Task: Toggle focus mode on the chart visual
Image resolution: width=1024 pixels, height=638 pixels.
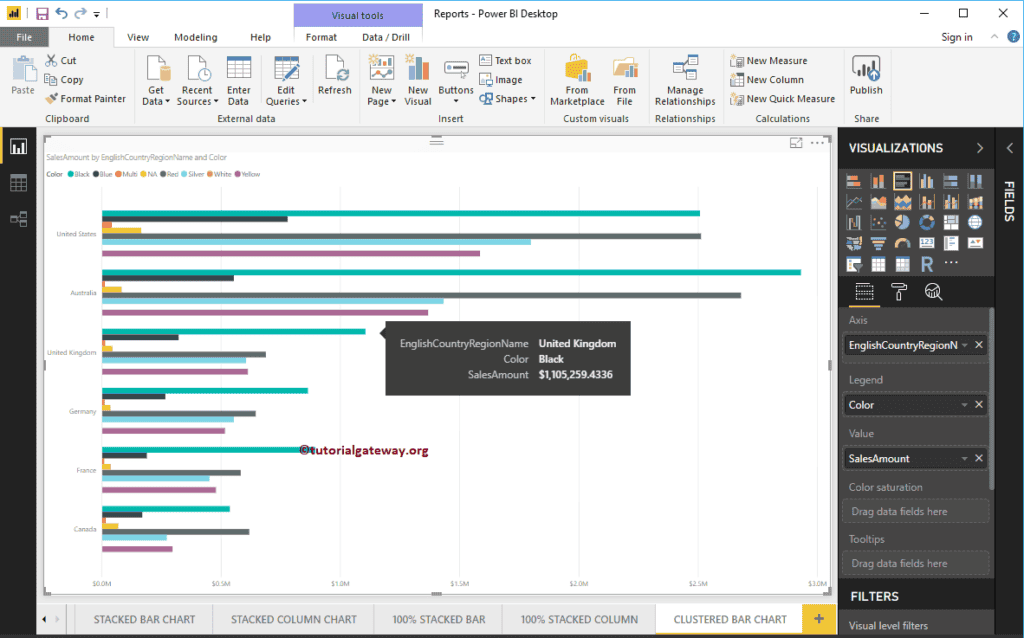Action: click(796, 143)
